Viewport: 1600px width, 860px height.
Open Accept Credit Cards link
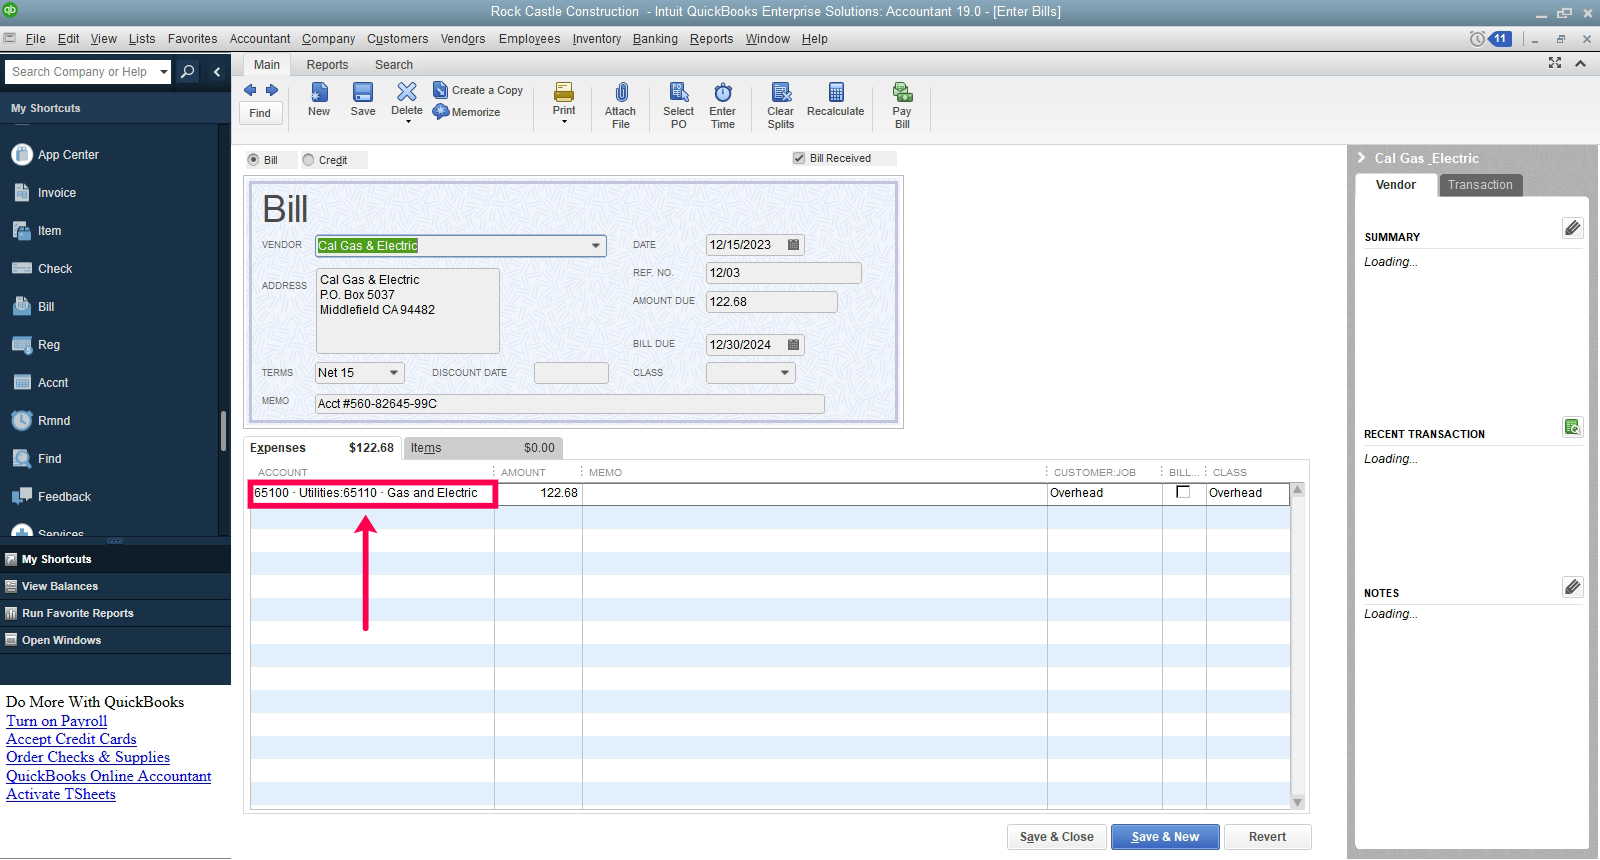pos(71,739)
